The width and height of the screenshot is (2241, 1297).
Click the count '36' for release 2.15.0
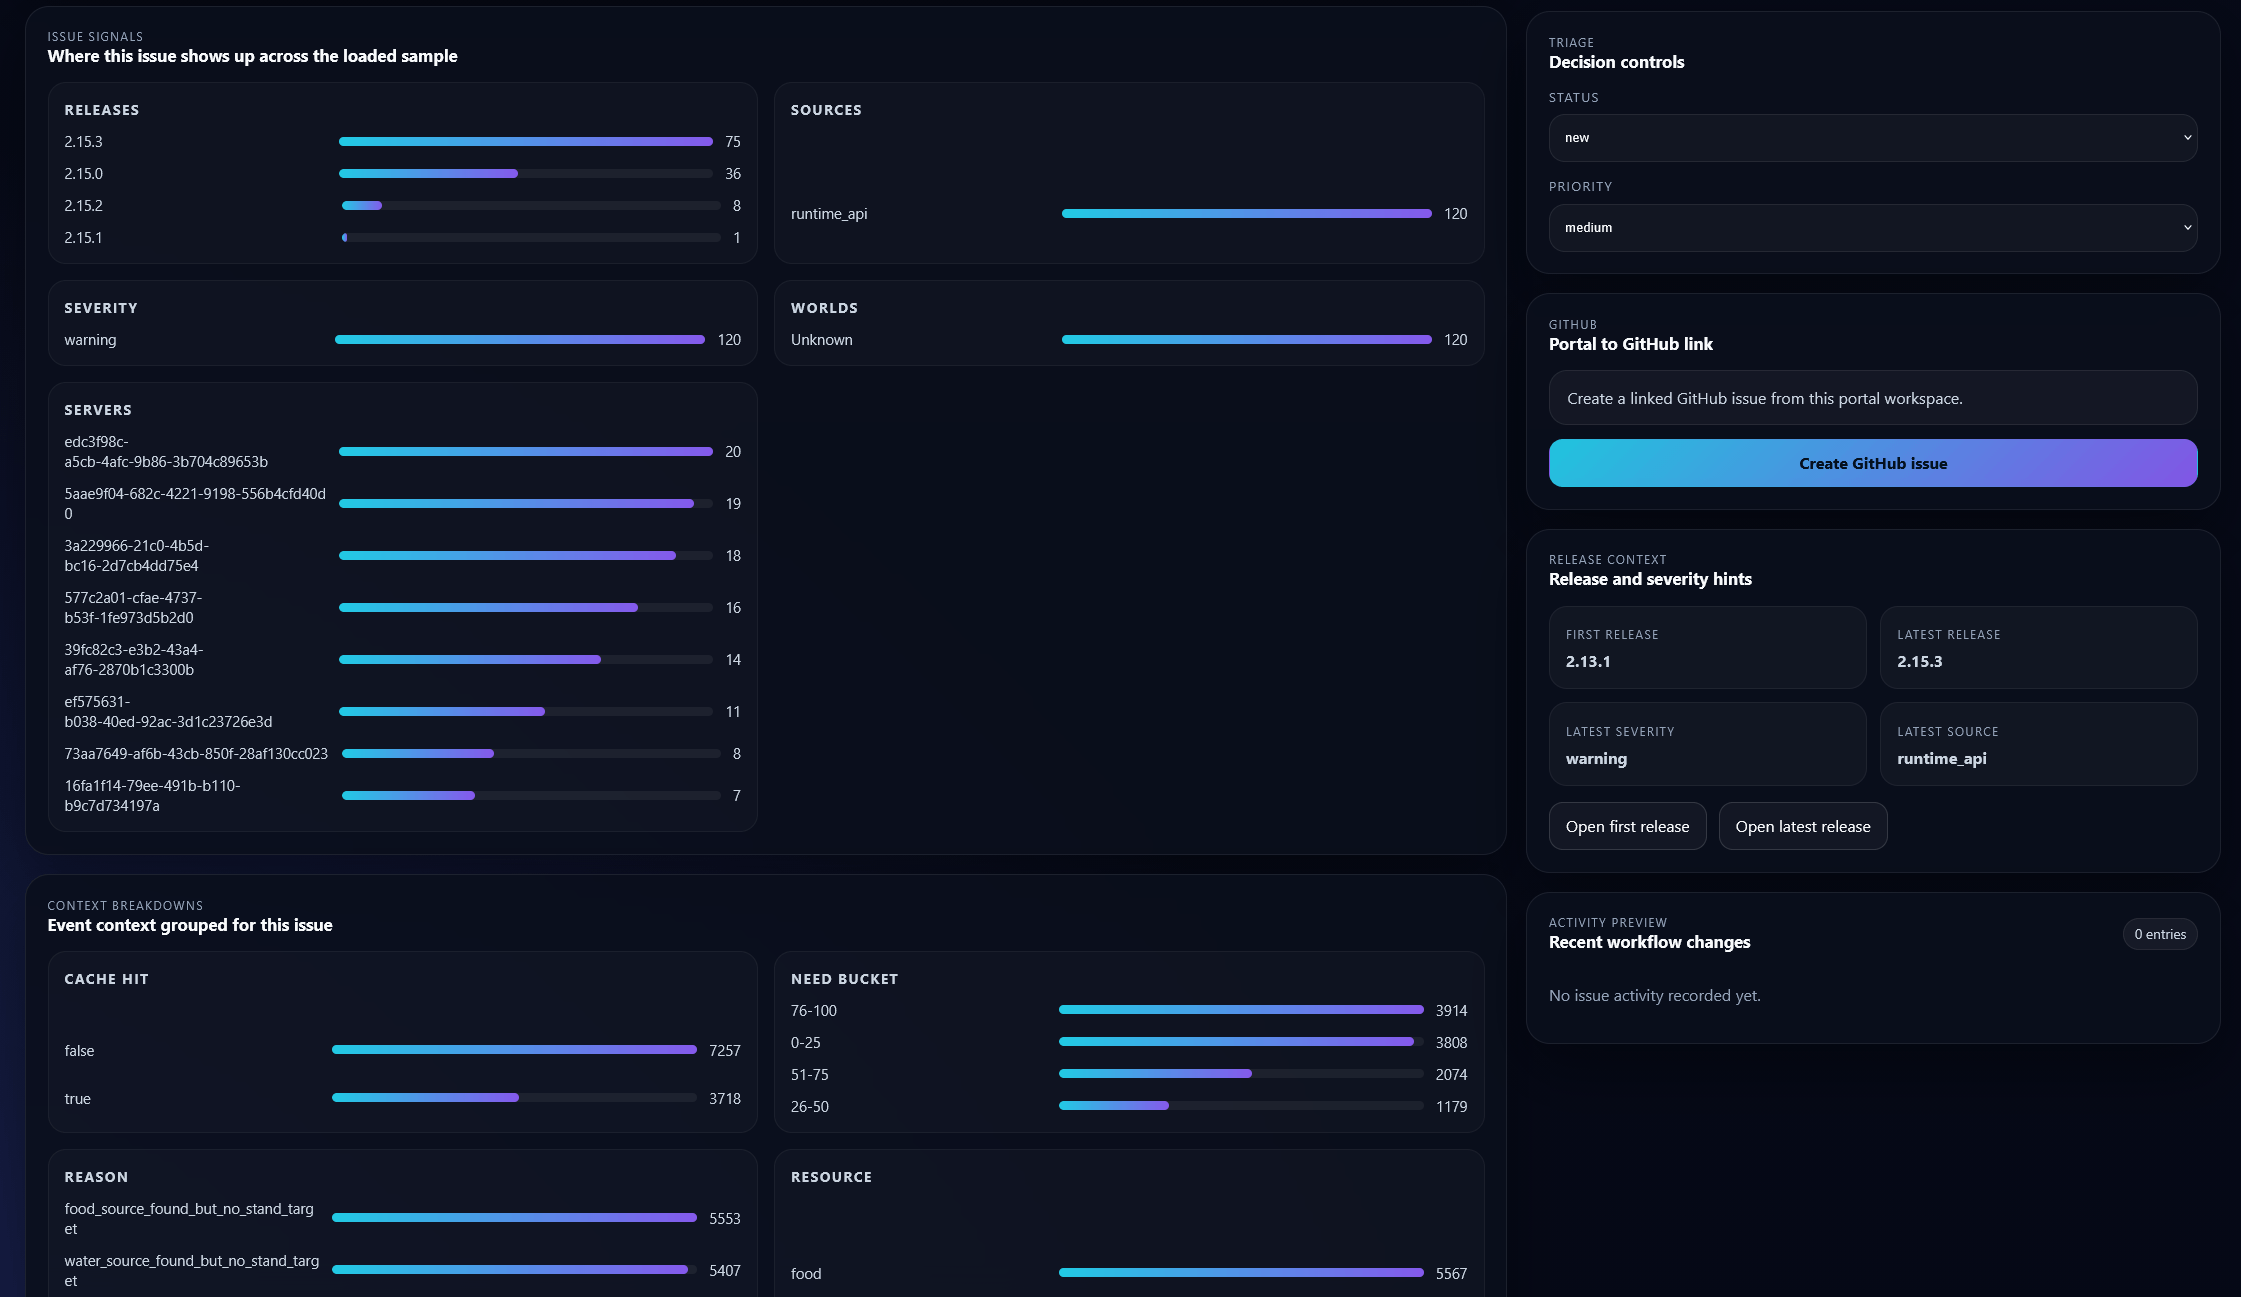(x=733, y=174)
